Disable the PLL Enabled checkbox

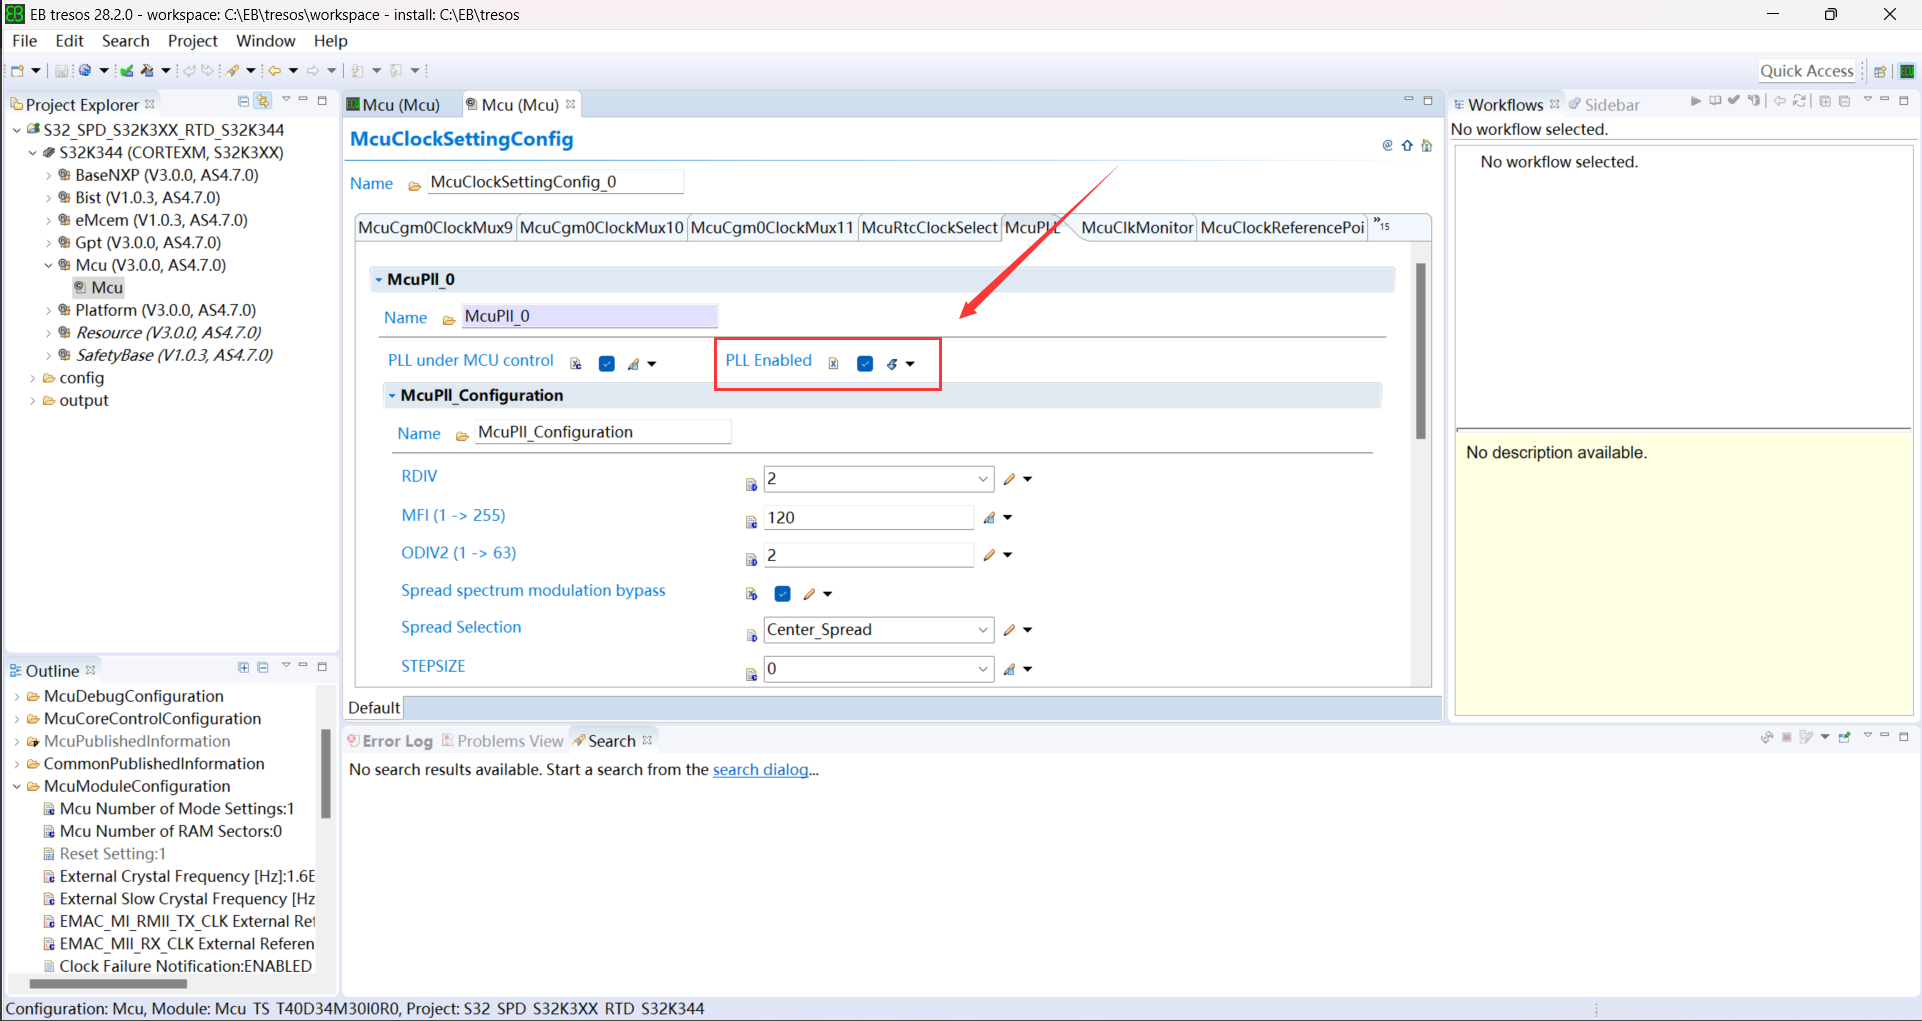coord(865,363)
